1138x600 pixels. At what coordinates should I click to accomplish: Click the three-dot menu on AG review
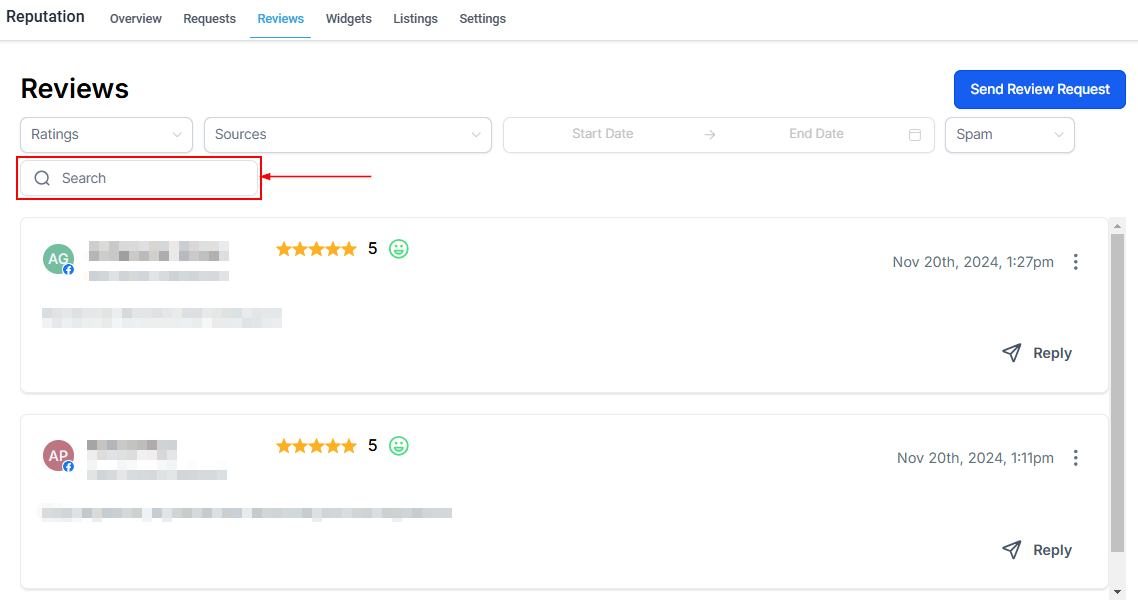click(1076, 262)
